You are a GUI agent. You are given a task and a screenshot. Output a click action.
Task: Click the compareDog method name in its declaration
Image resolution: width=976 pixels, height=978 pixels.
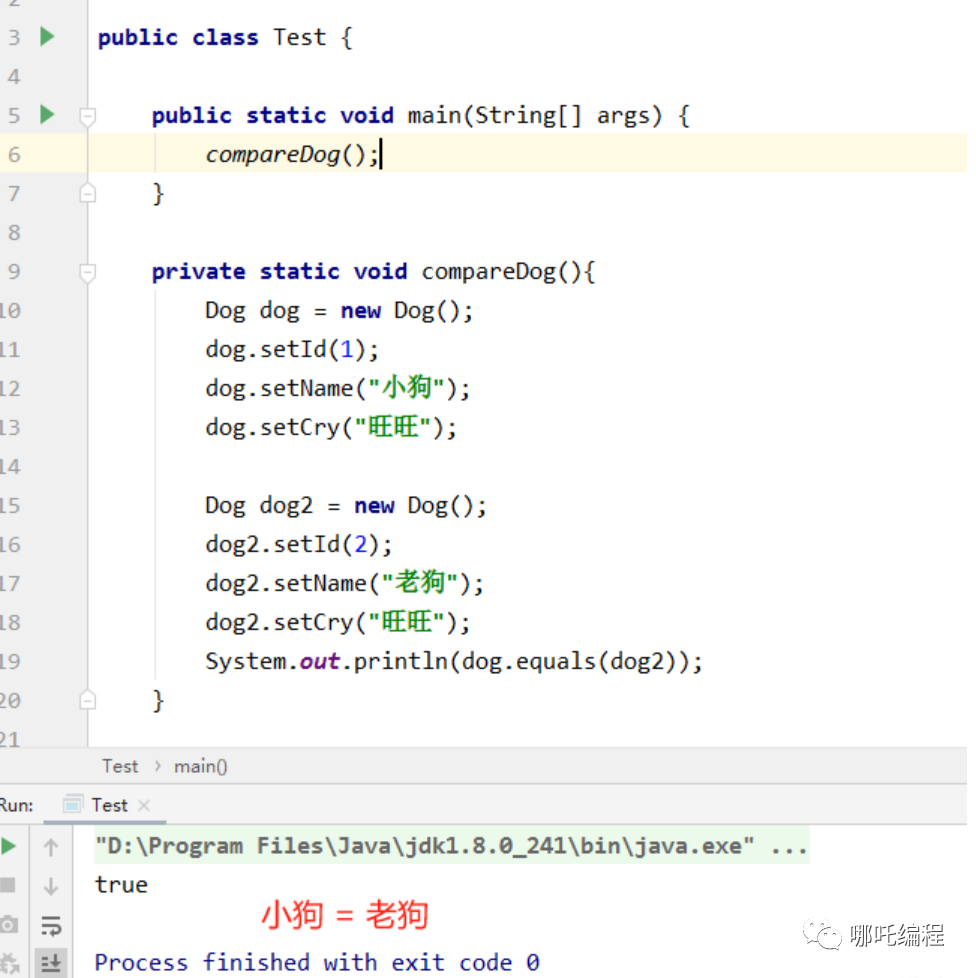489,272
